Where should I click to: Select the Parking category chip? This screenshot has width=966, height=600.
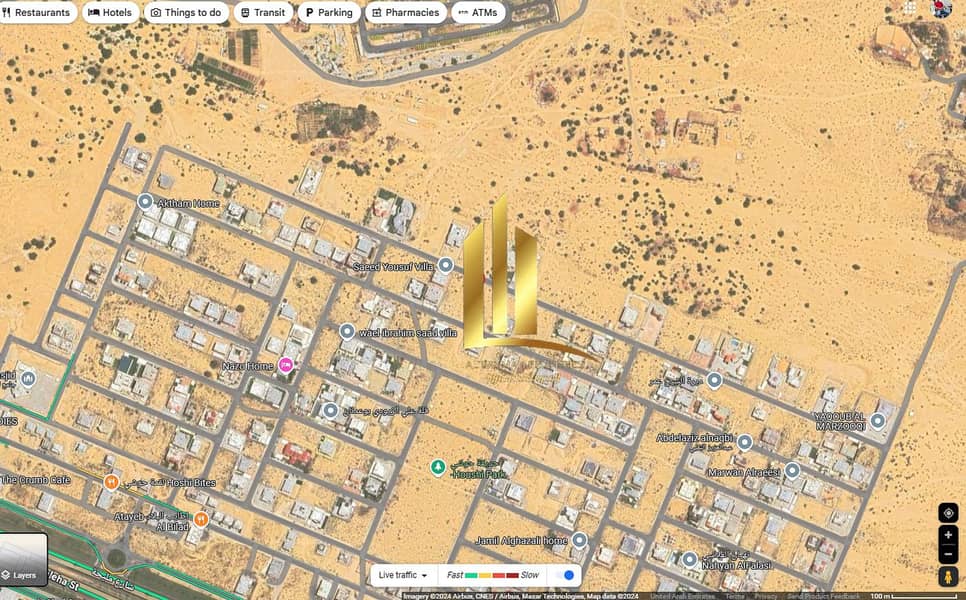[329, 12]
